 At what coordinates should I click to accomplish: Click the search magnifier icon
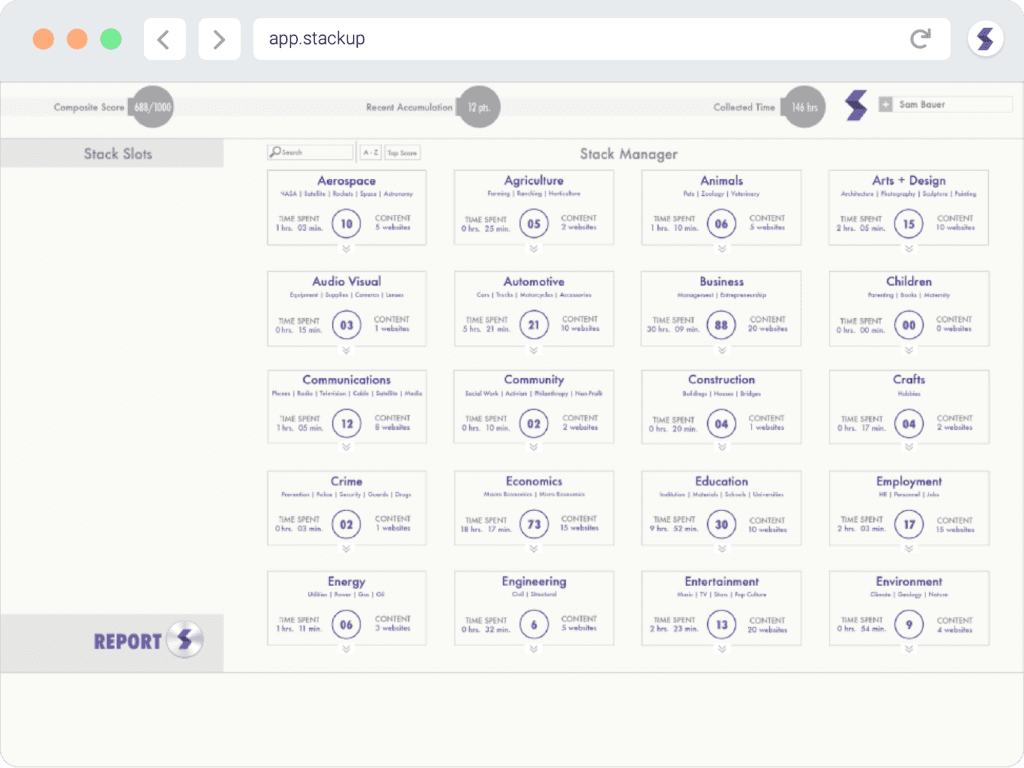point(275,151)
